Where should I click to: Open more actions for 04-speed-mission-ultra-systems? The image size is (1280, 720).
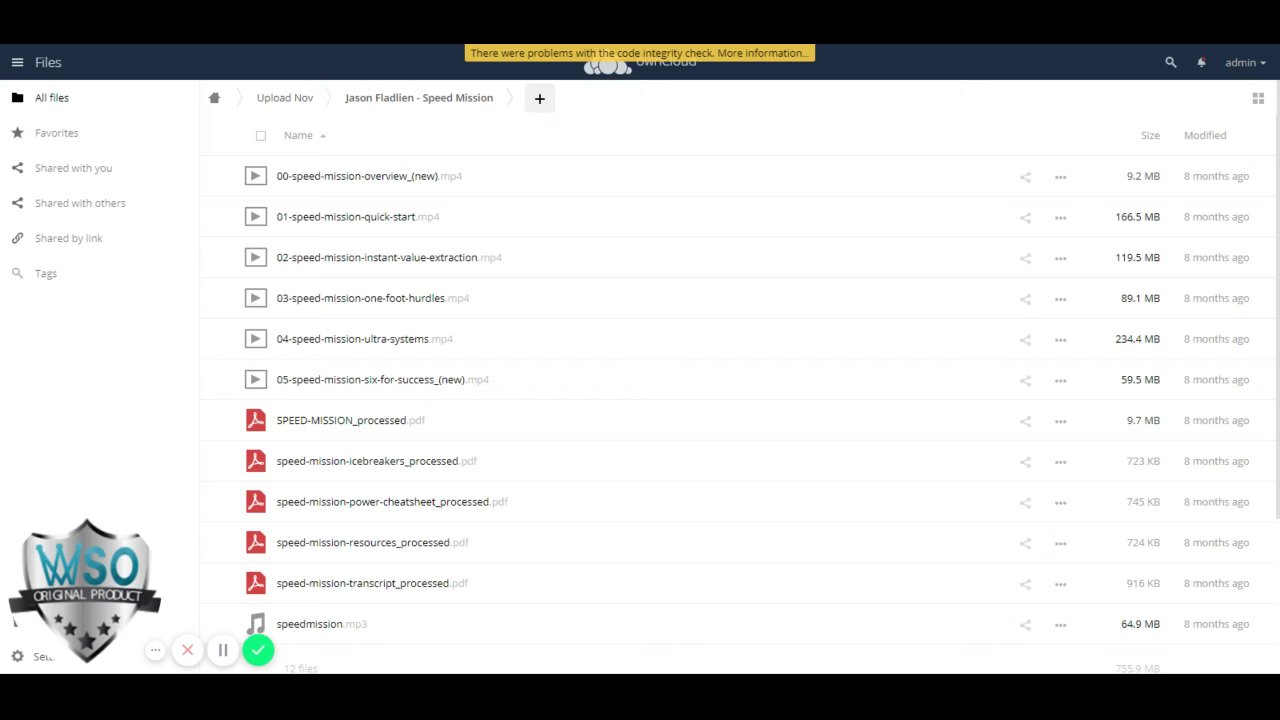point(1060,340)
